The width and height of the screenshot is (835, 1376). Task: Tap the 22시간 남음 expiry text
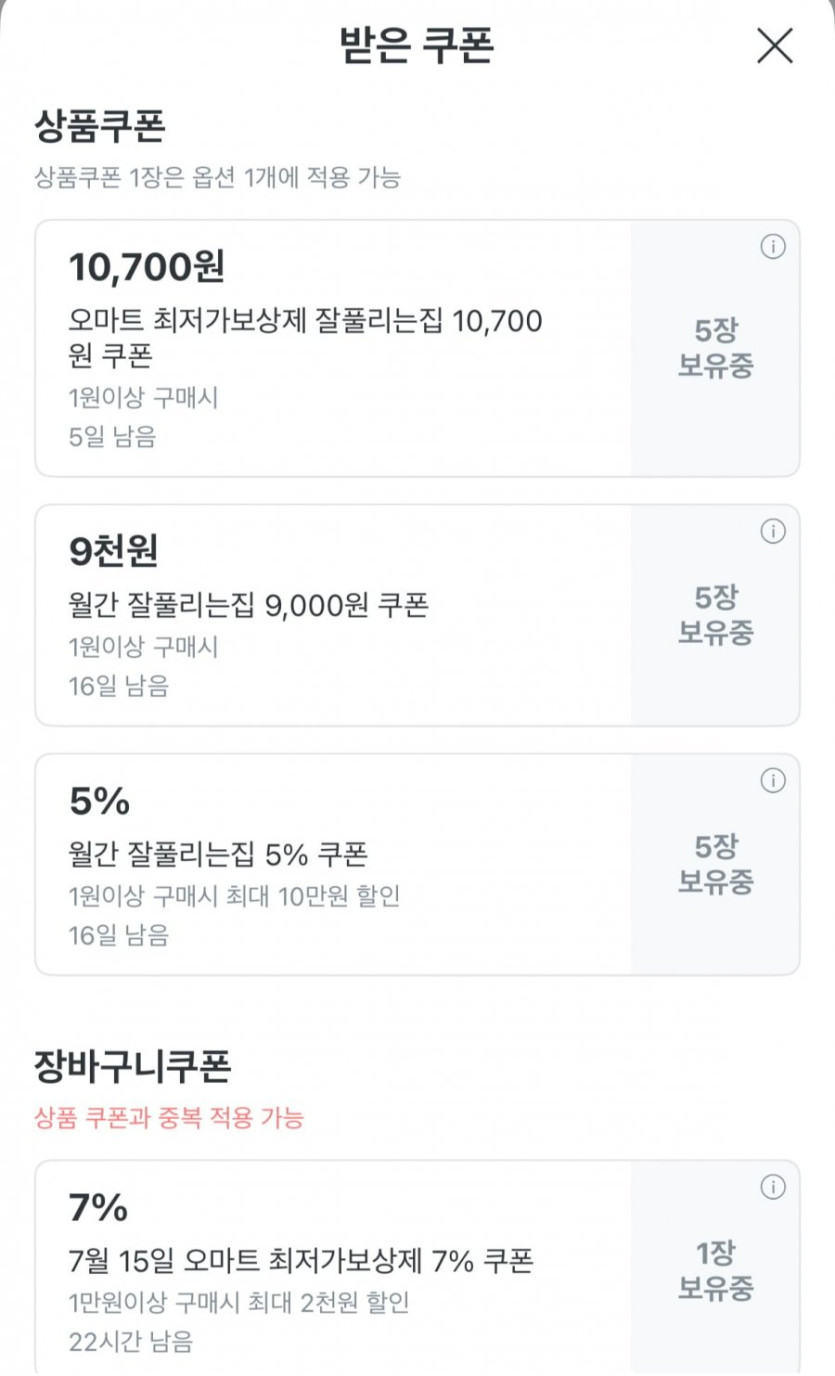(x=131, y=1341)
